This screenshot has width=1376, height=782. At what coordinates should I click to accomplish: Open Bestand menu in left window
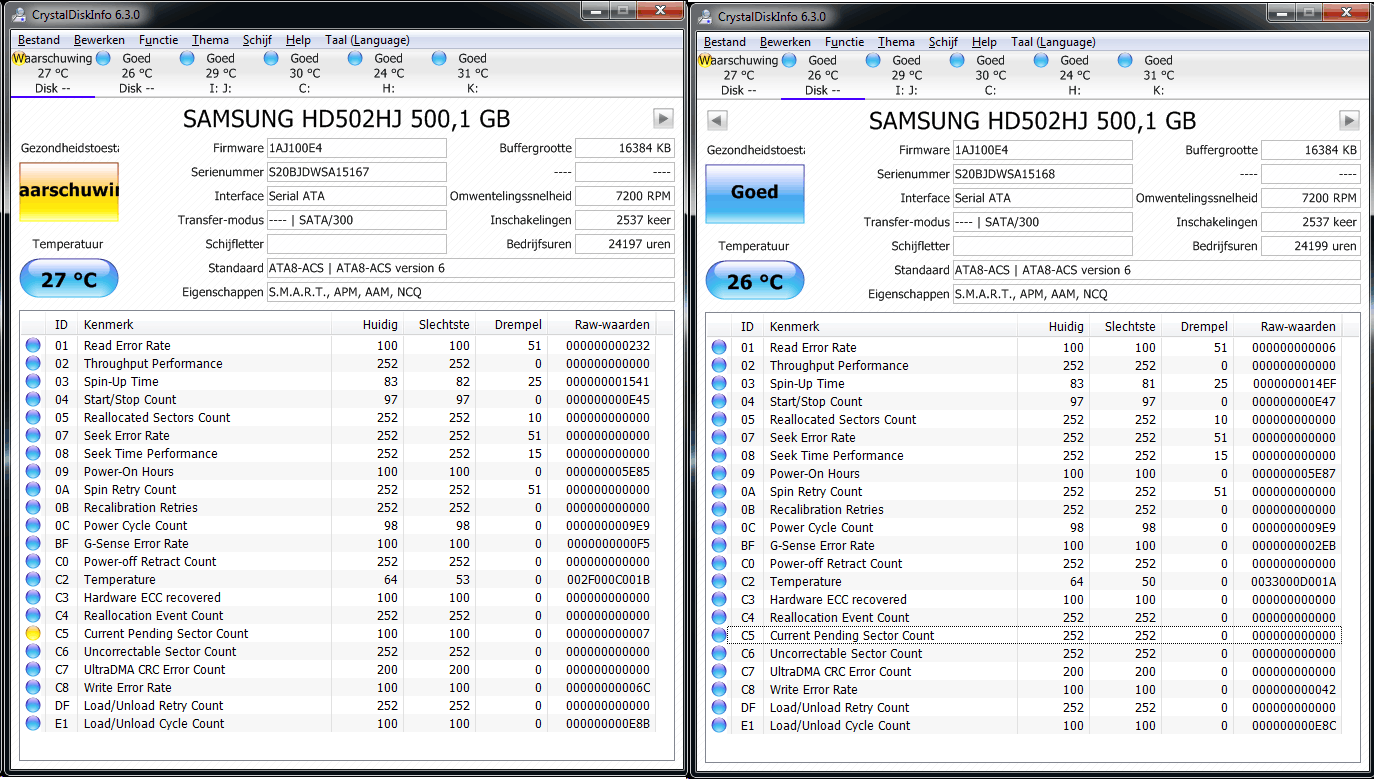tap(39, 40)
